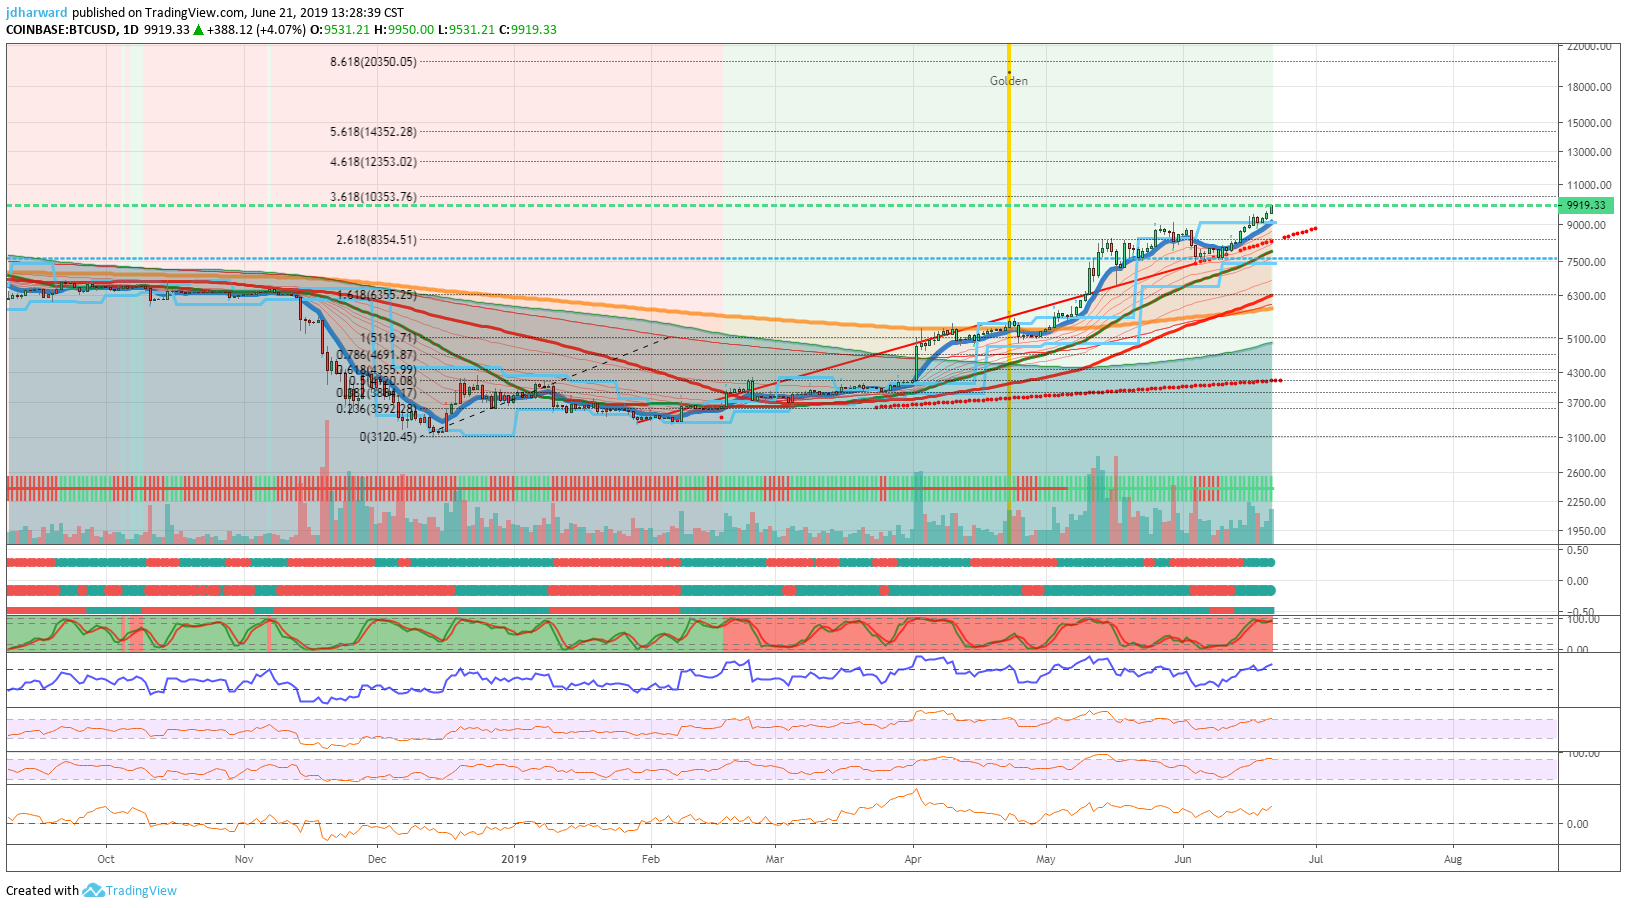Click the H:9950.00 high value
This screenshot has height=908, width=1627.
point(404,30)
